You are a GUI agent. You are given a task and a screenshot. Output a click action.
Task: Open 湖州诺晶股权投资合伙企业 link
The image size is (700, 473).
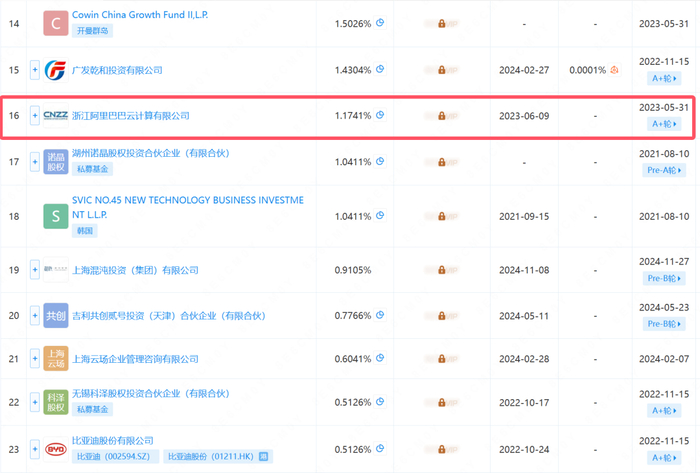(150, 154)
